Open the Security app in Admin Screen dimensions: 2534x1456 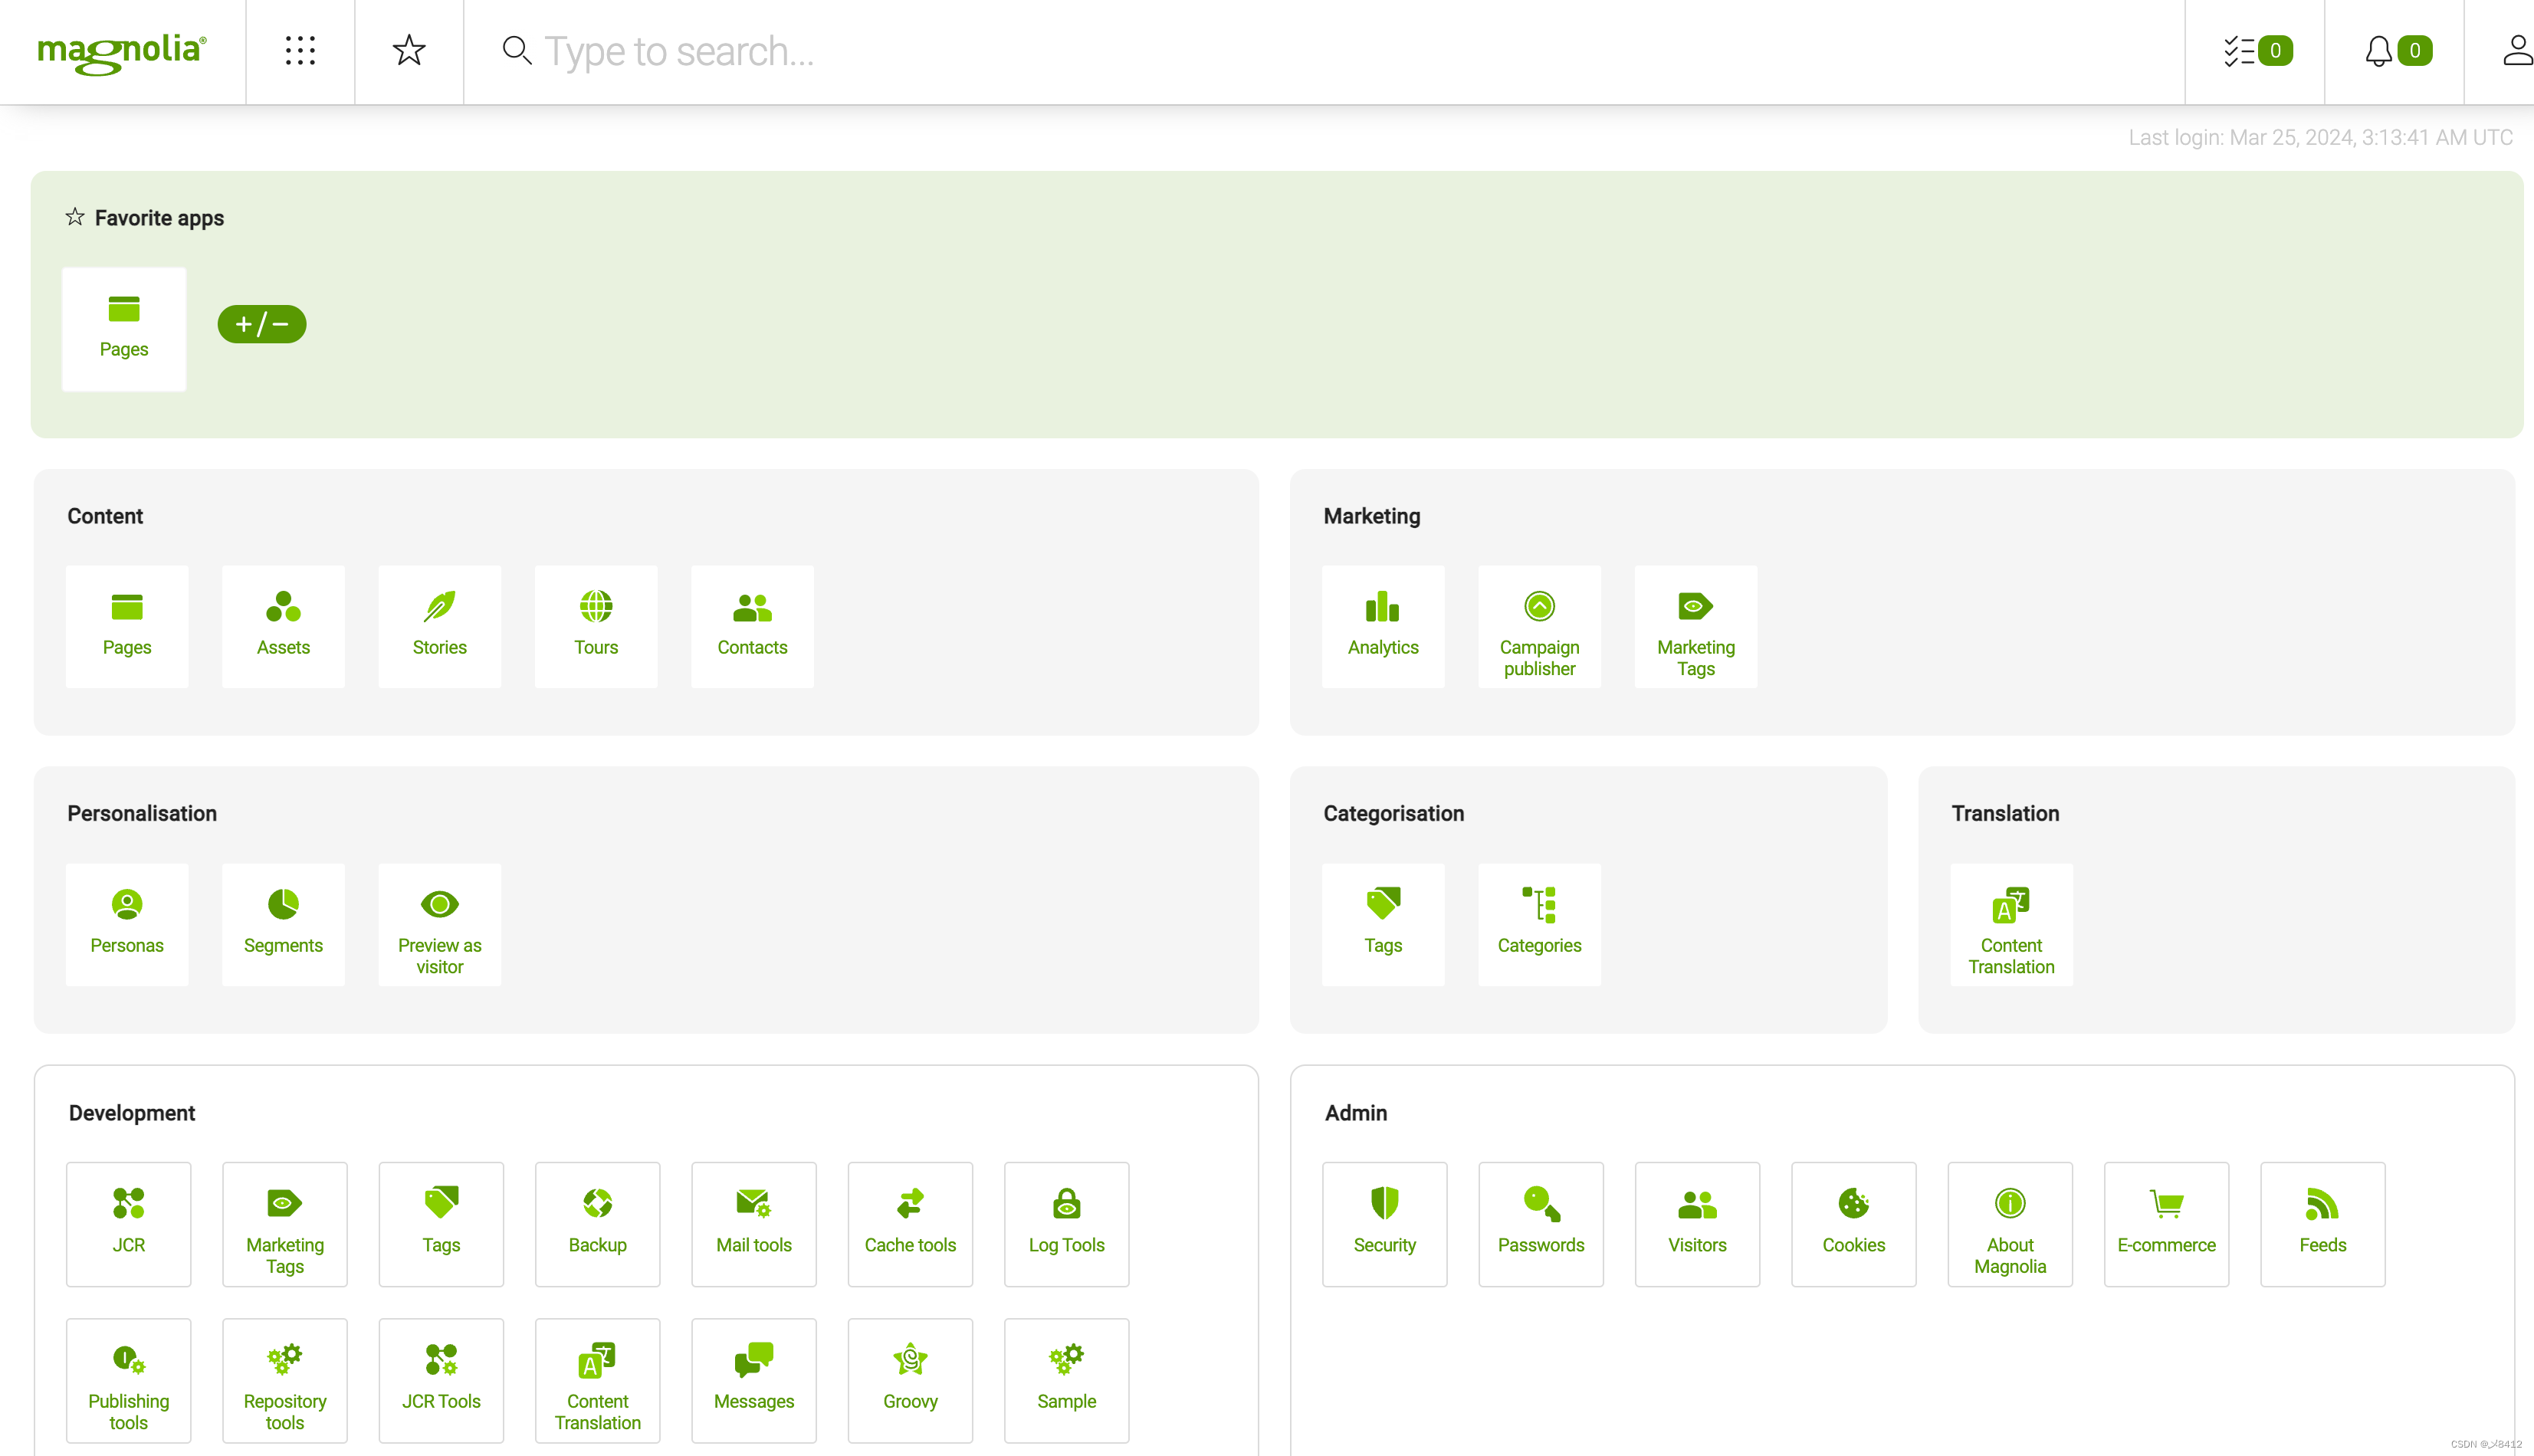pyautogui.click(x=1384, y=1223)
